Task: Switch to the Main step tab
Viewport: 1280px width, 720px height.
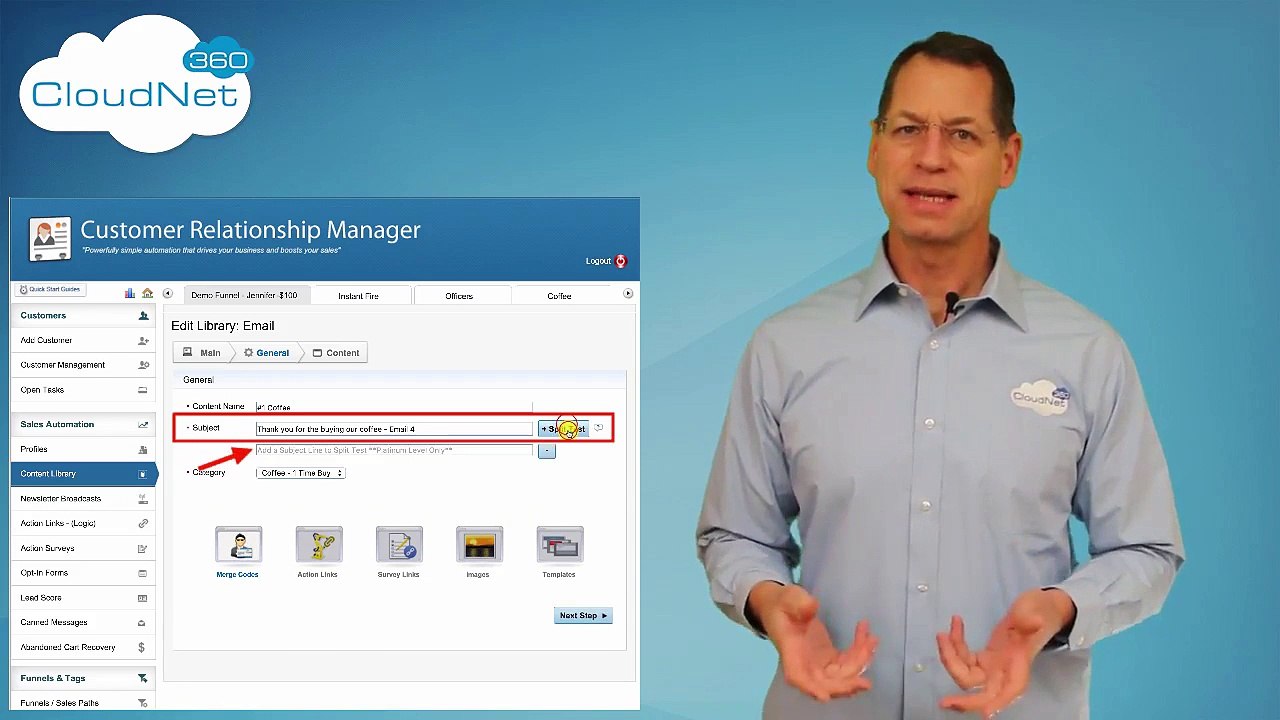Action: point(202,353)
